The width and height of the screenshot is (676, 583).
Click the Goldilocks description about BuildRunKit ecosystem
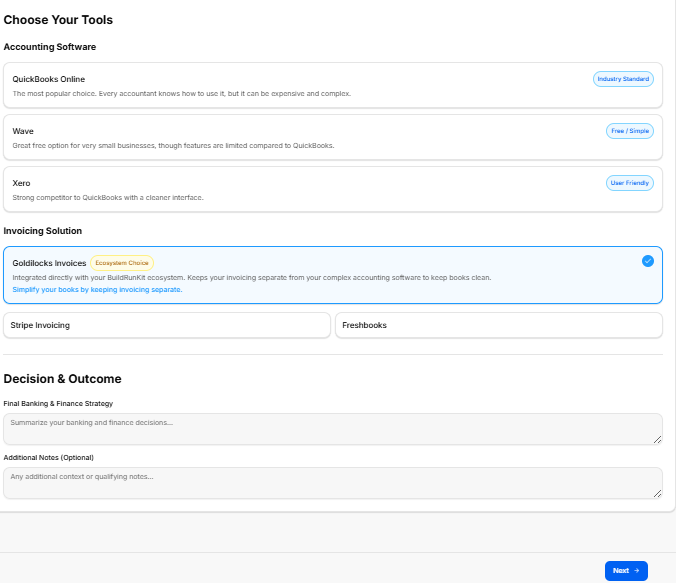tap(252, 278)
